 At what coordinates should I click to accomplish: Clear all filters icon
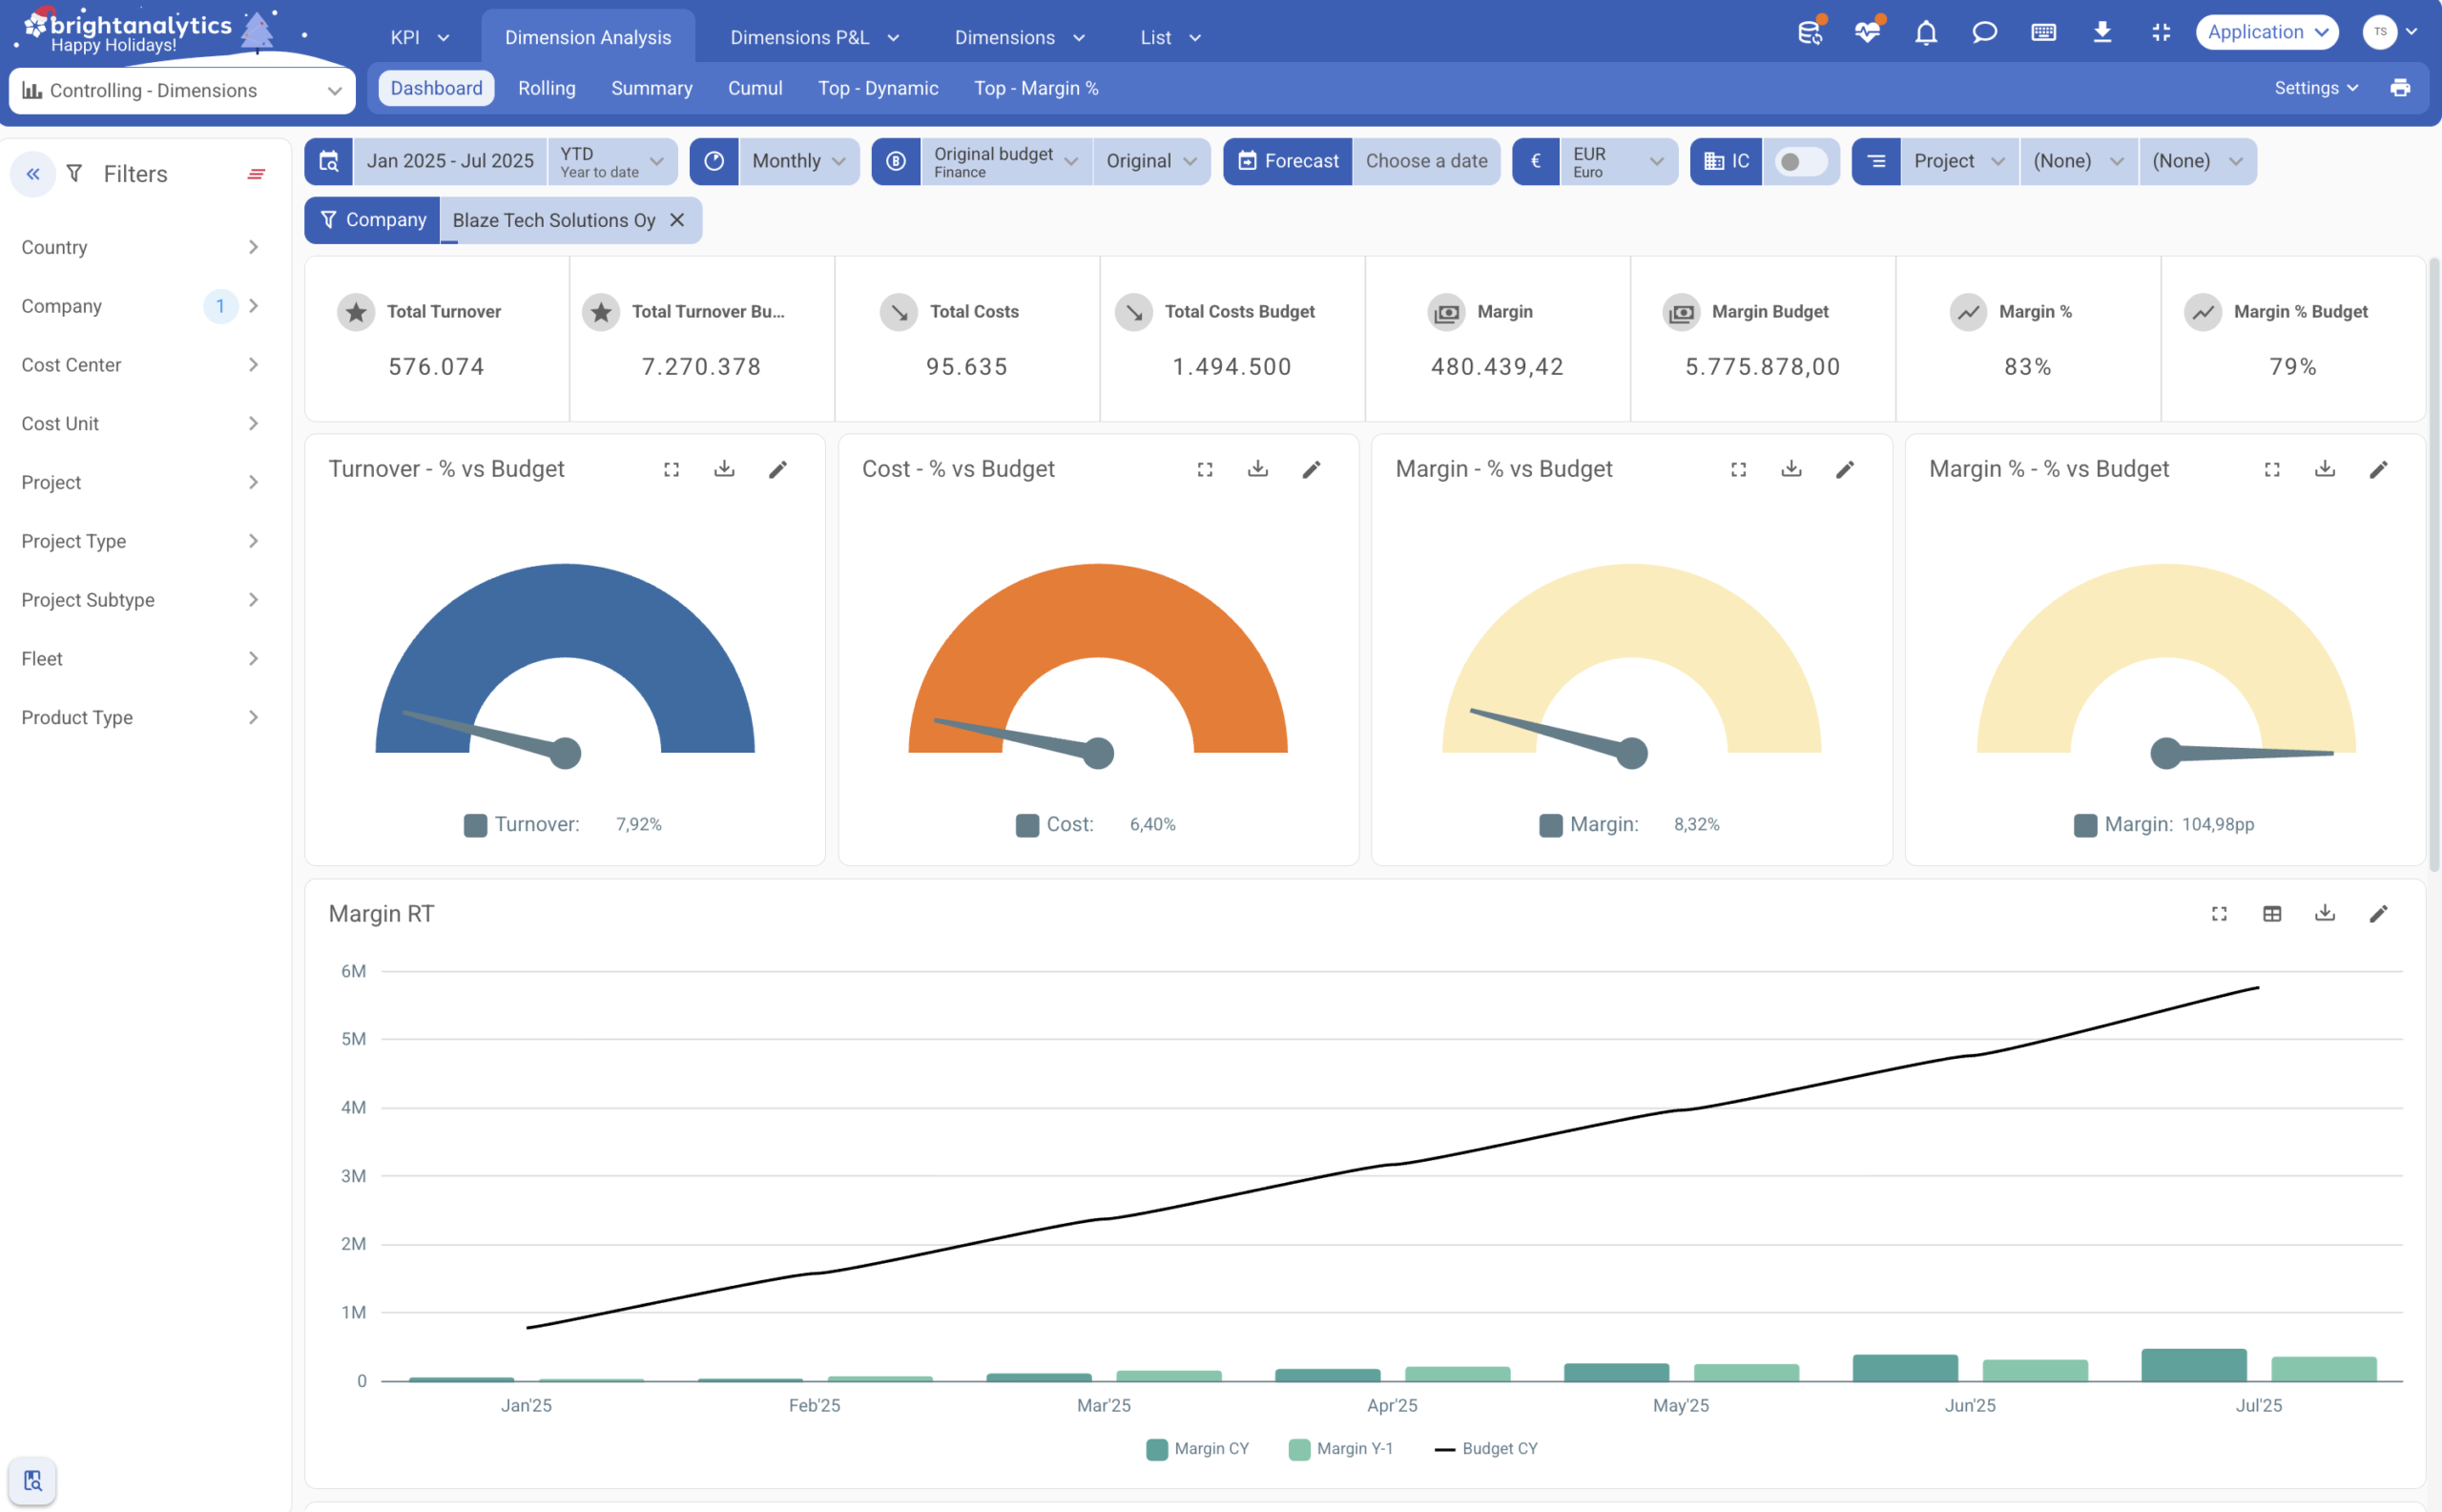click(256, 174)
